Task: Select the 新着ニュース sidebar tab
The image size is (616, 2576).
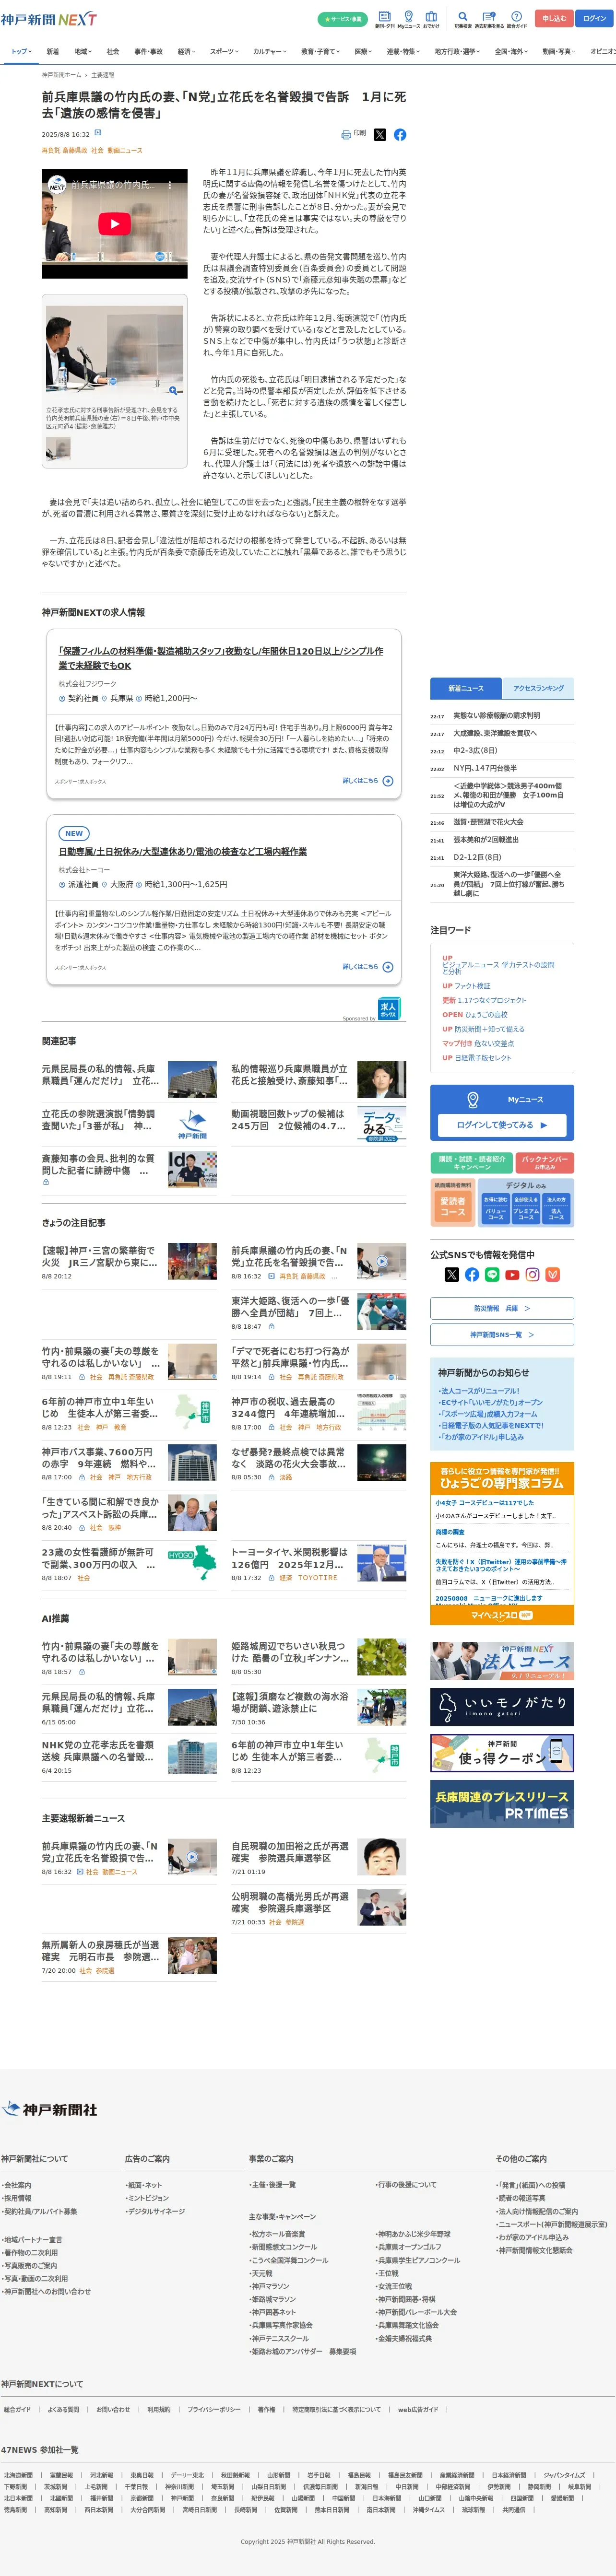Action: pos(466,688)
